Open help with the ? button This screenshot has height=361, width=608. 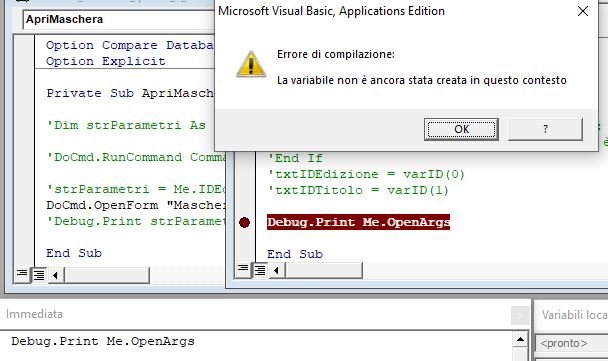point(545,129)
